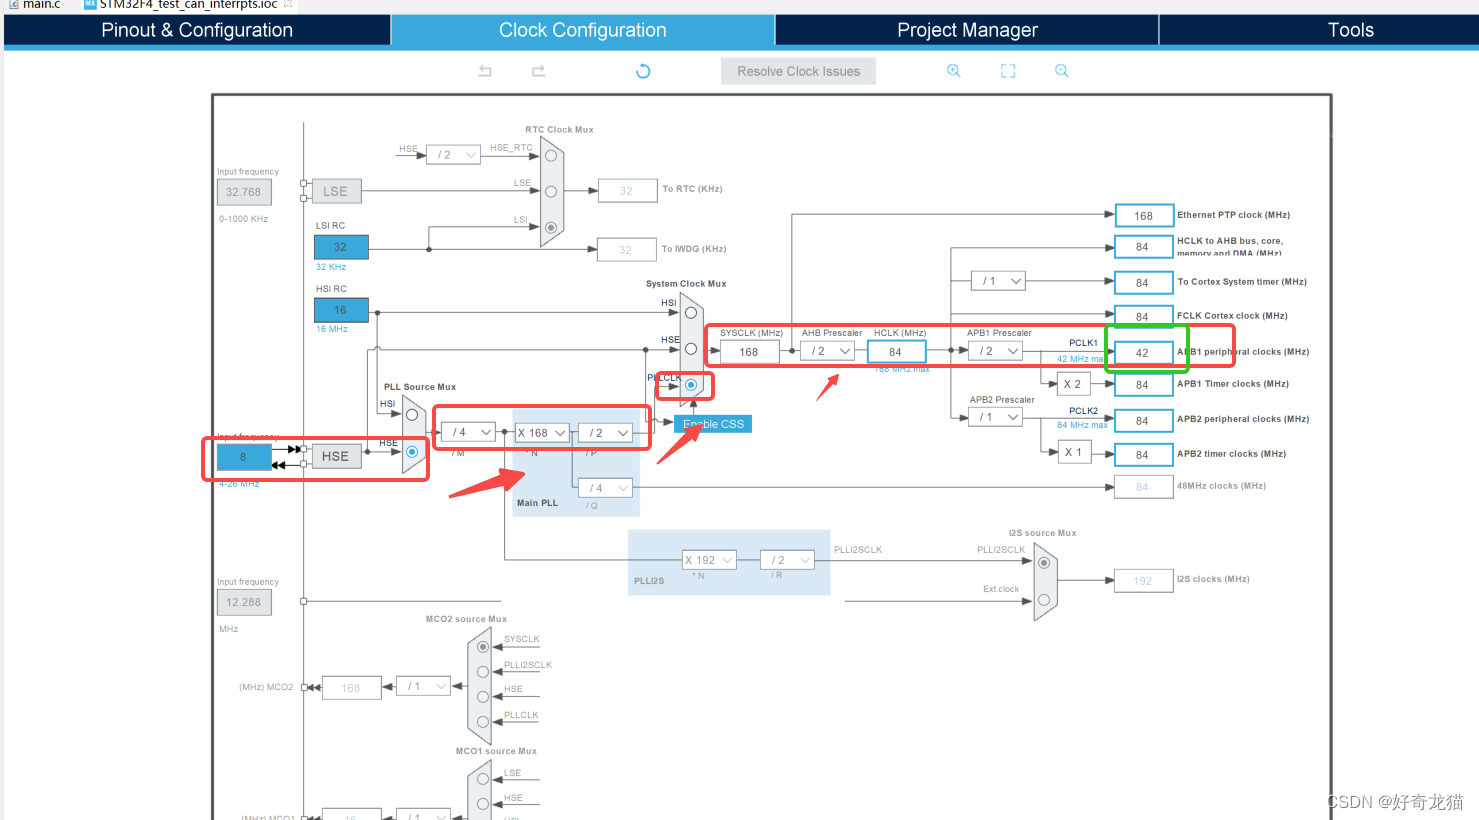This screenshot has height=820, width=1479.
Task: Click the APB1 peripheral clocks value 42
Action: click(x=1143, y=353)
